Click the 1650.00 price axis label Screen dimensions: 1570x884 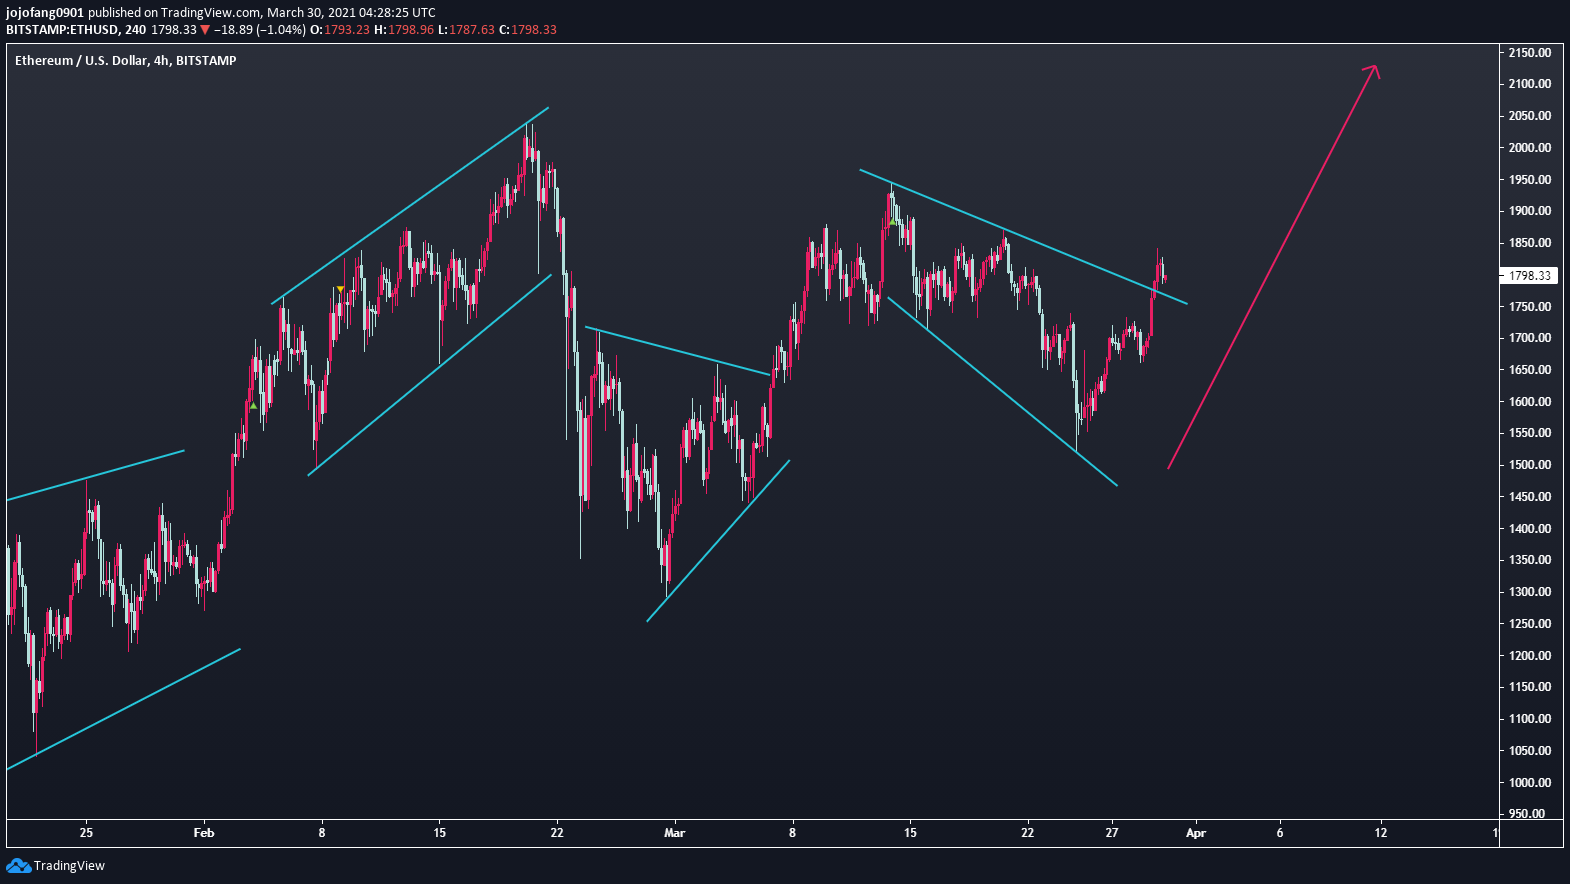click(x=1530, y=370)
